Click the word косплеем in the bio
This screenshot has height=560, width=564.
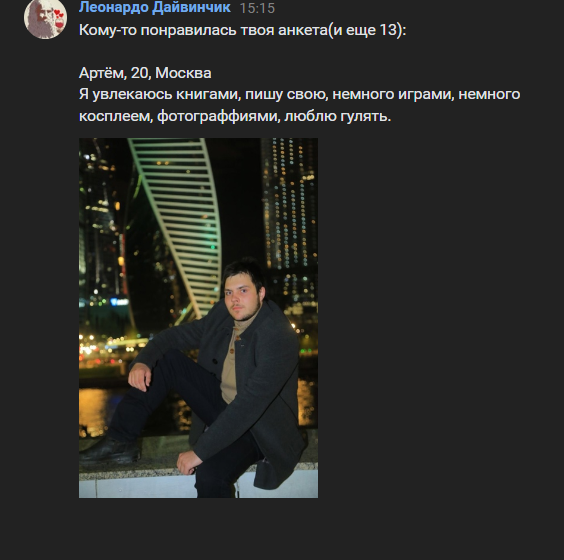(x=116, y=116)
